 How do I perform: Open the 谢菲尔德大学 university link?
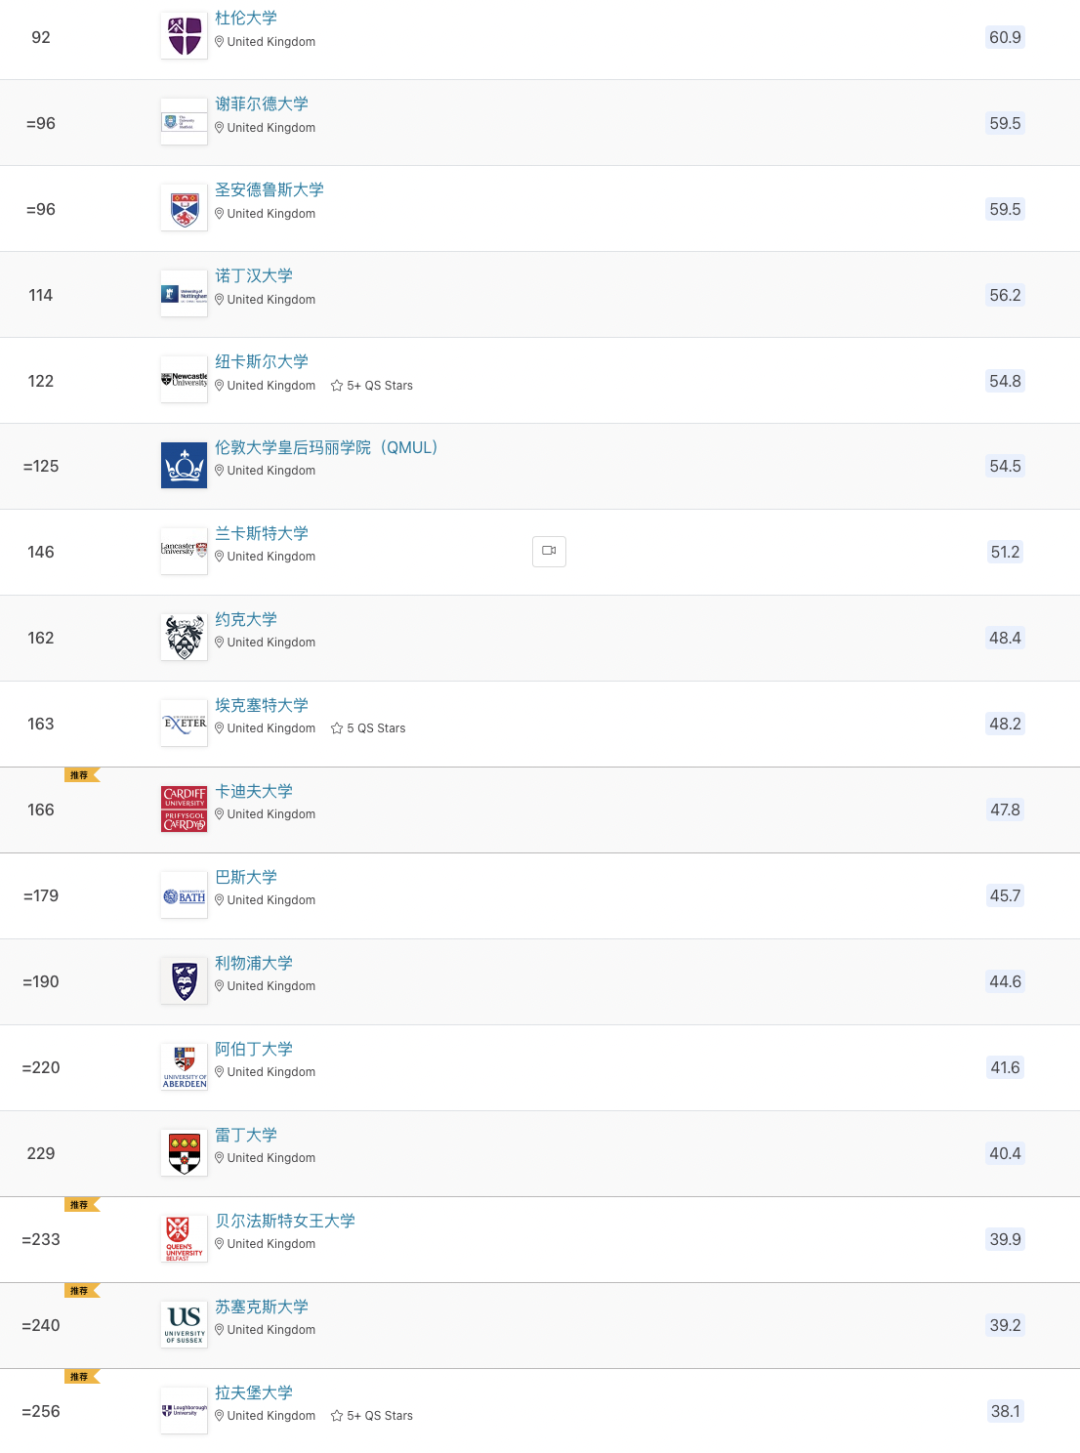tap(262, 104)
